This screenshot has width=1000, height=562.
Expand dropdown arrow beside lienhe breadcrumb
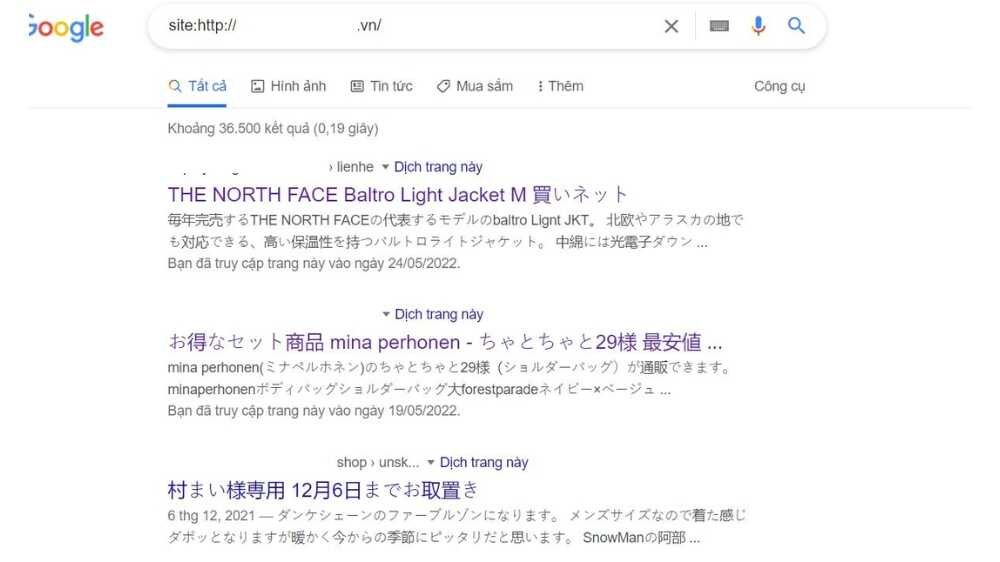(x=385, y=167)
